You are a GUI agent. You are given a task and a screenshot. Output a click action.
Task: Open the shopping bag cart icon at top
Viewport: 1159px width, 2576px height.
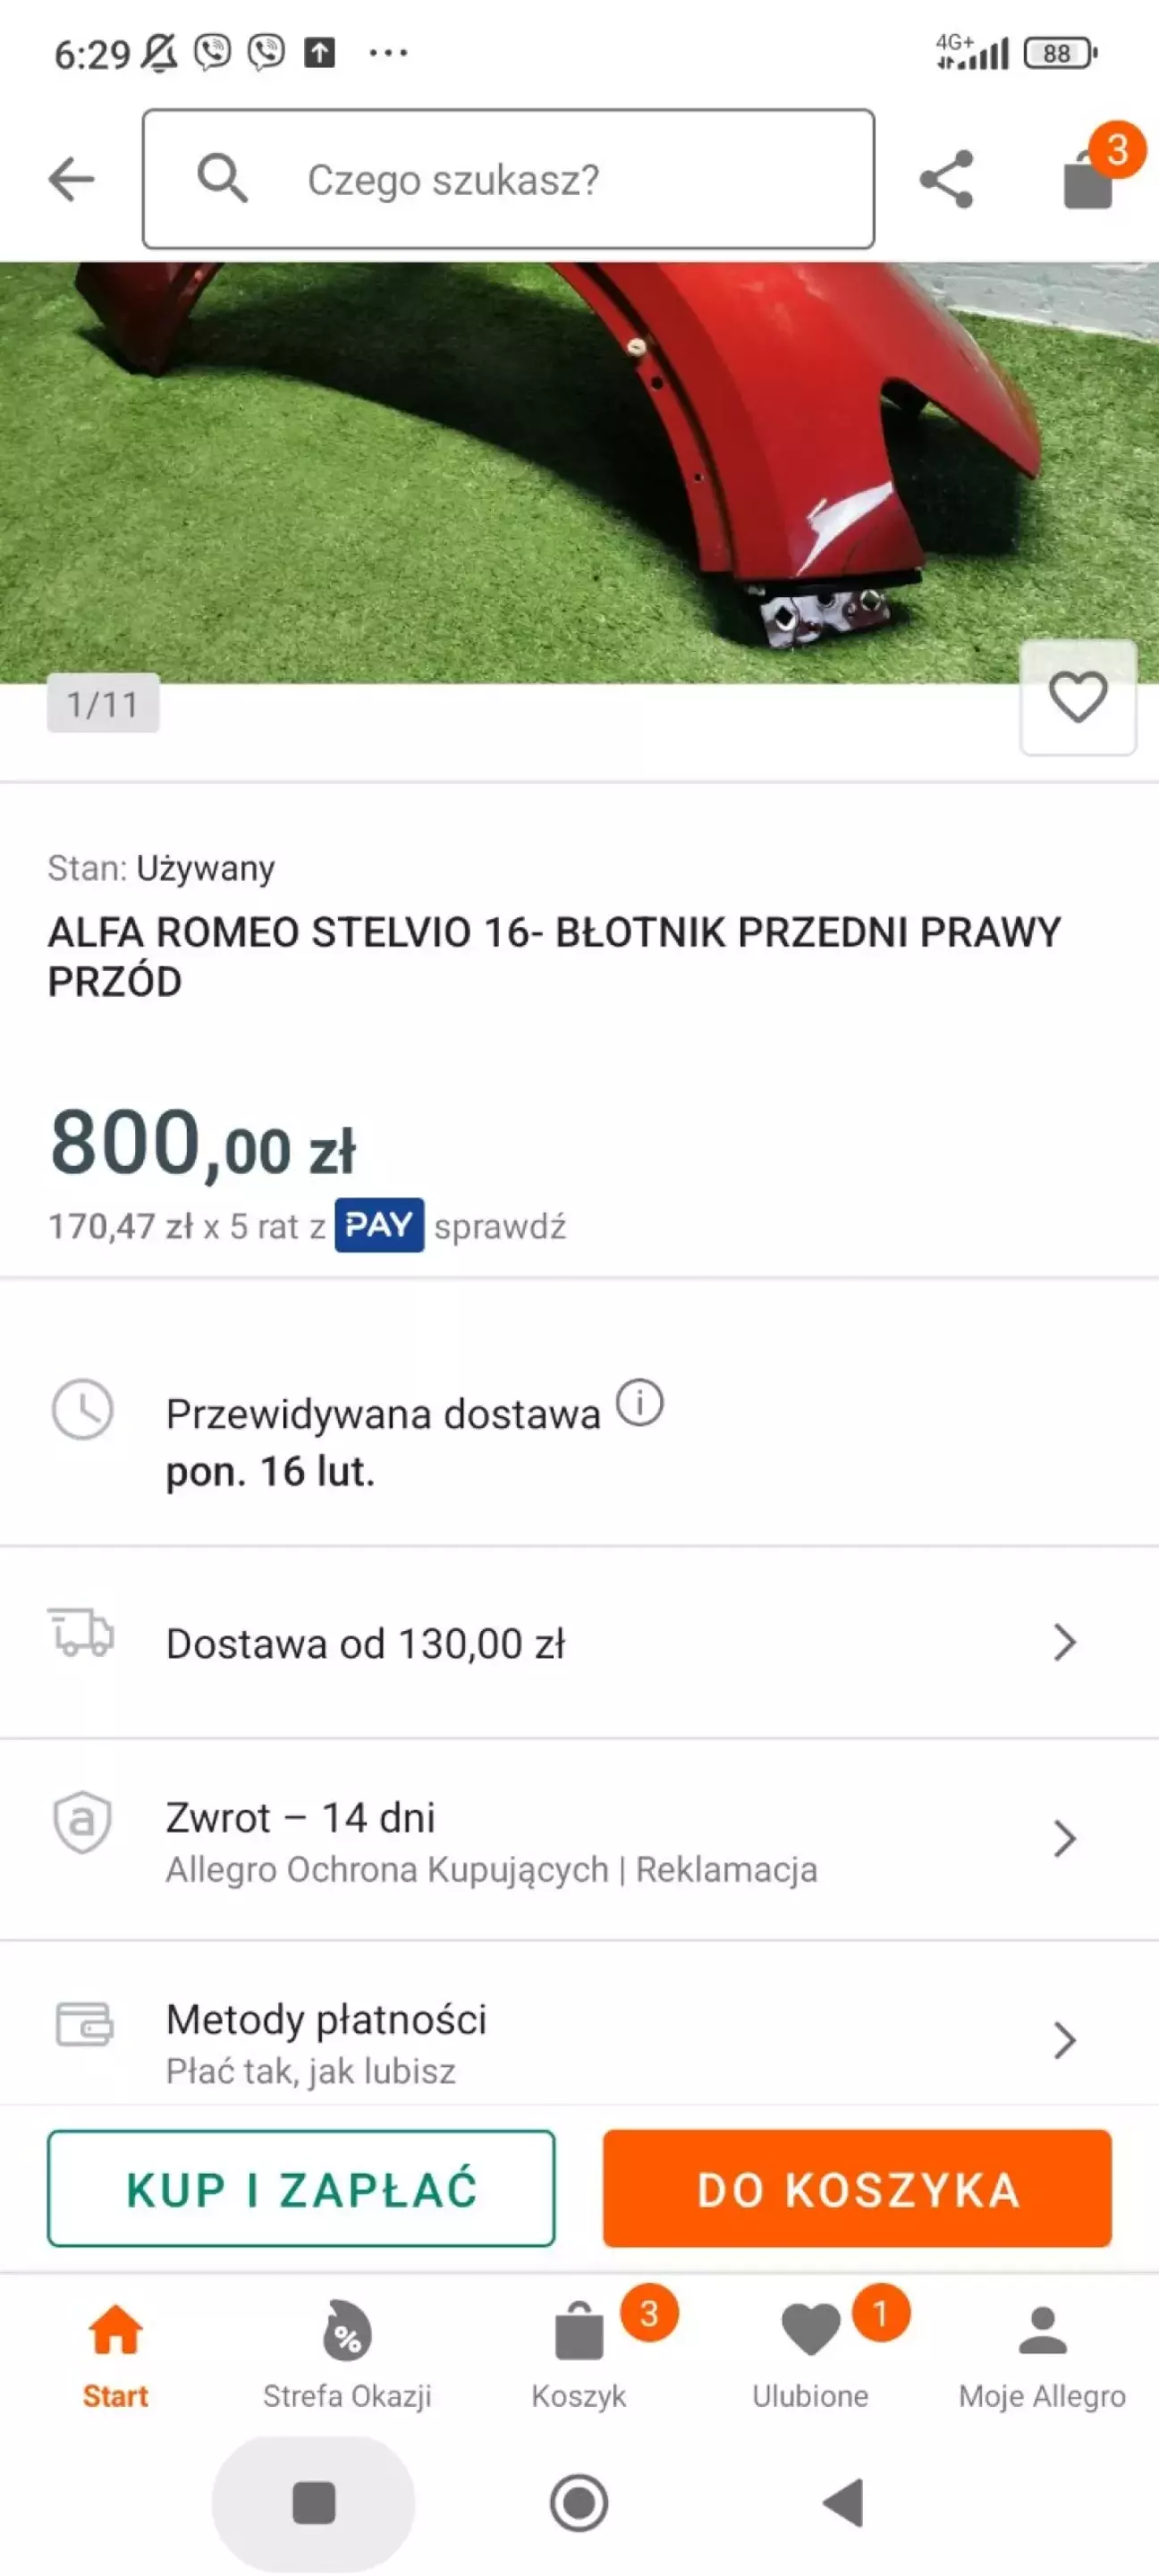[1088, 179]
